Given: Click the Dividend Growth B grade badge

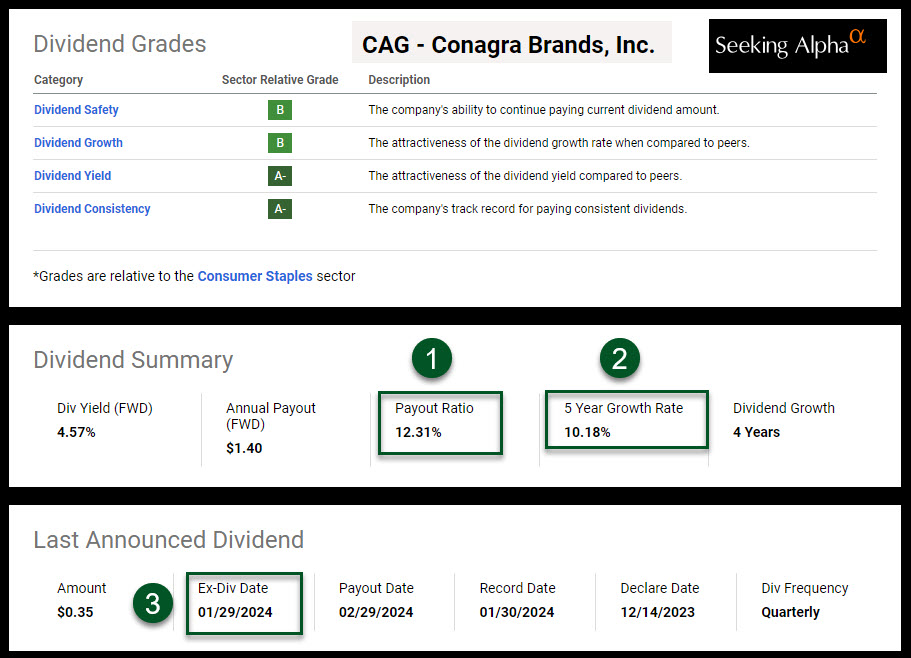Looking at the screenshot, I should pos(279,143).
